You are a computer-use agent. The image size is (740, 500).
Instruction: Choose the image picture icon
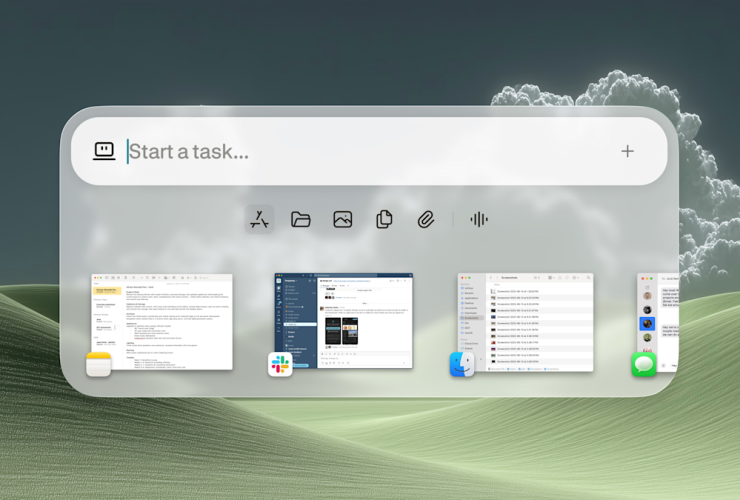343,219
